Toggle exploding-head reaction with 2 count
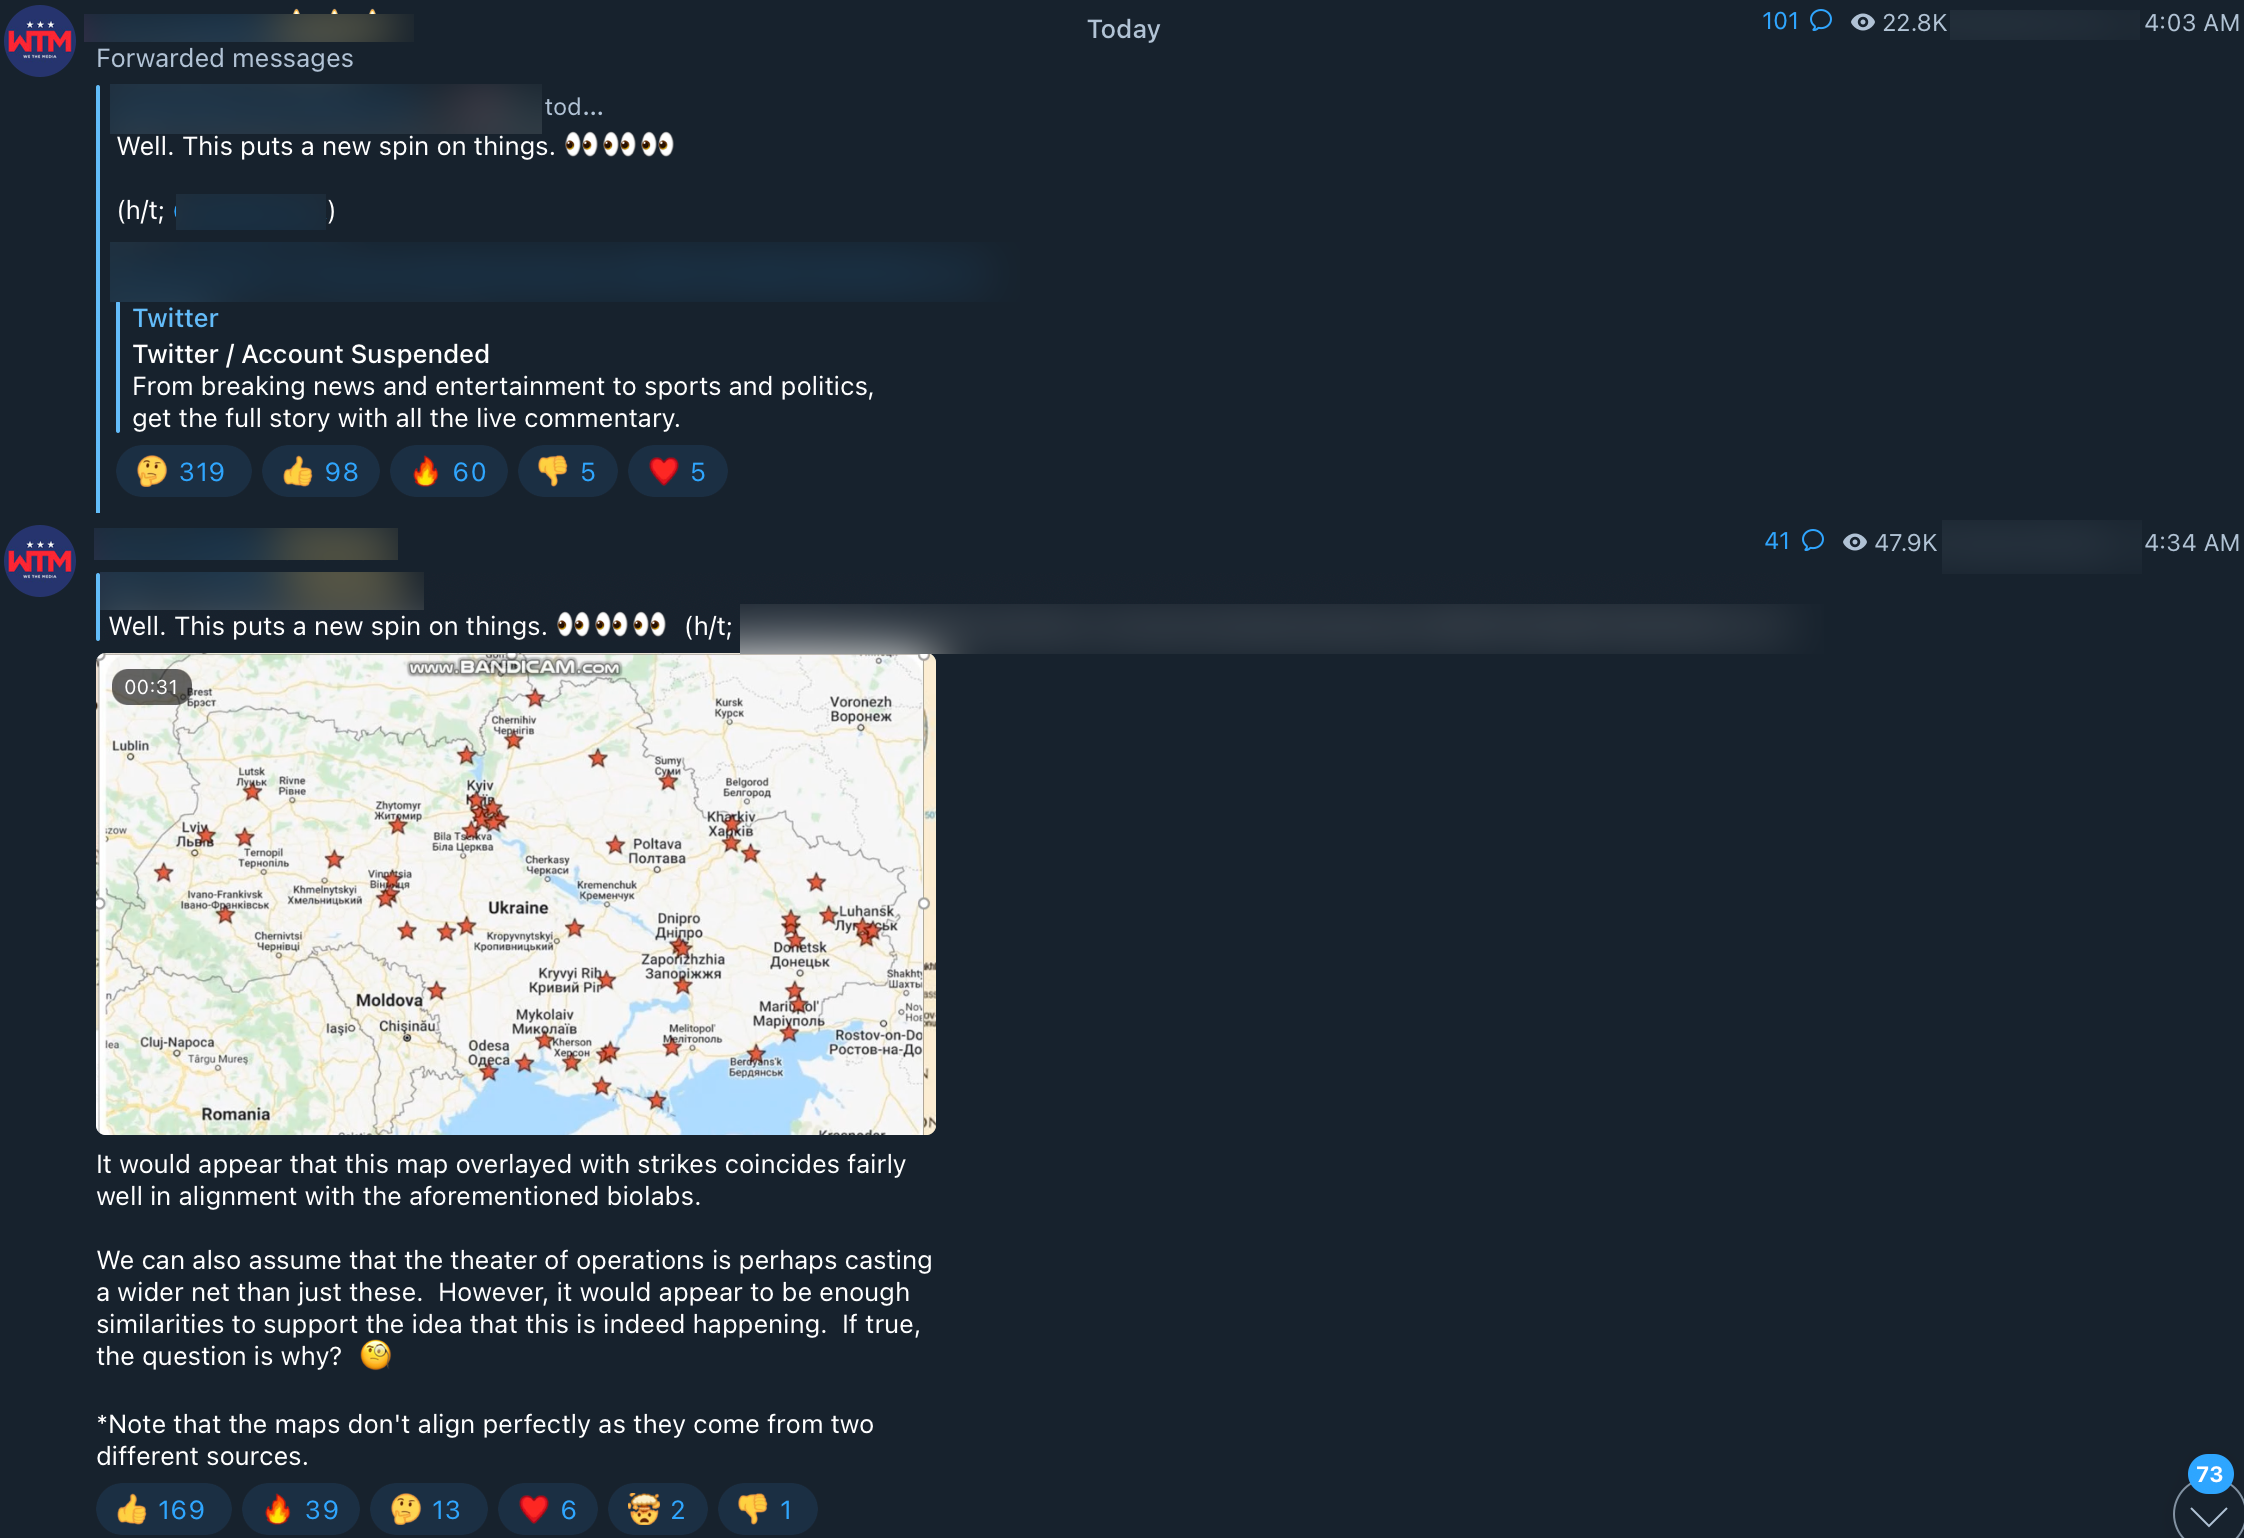Screen dimensions: 2244x1538 pyautogui.click(x=657, y=1509)
